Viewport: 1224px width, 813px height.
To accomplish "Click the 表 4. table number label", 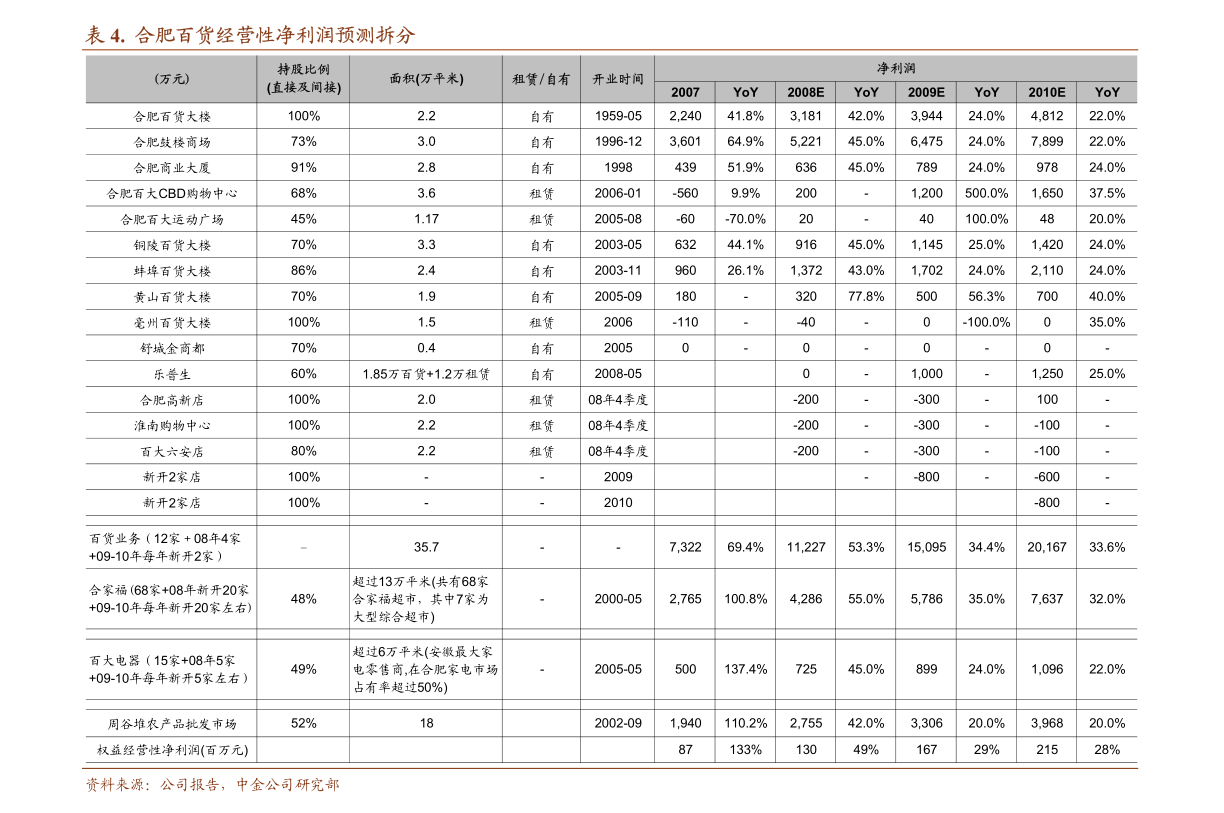I will [105, 36].
